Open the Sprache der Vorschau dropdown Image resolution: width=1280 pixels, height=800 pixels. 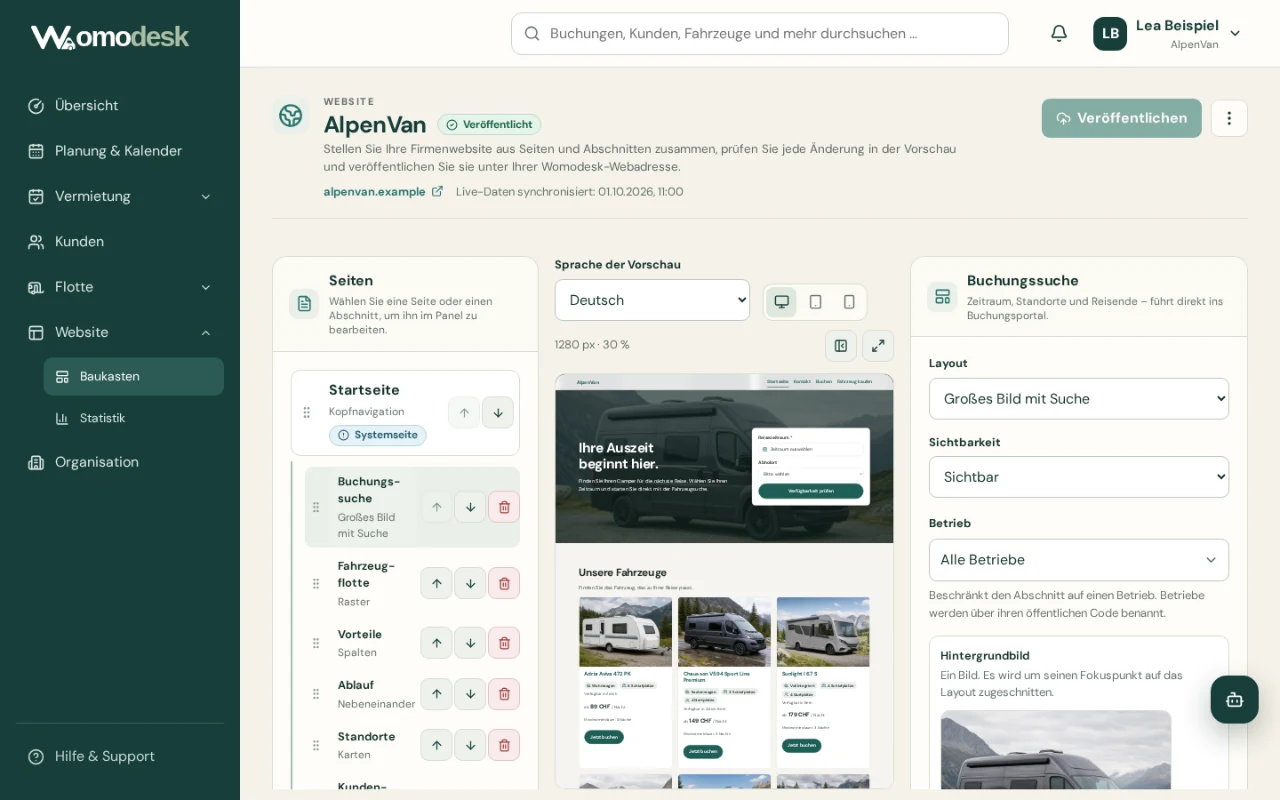pos(652,300)
